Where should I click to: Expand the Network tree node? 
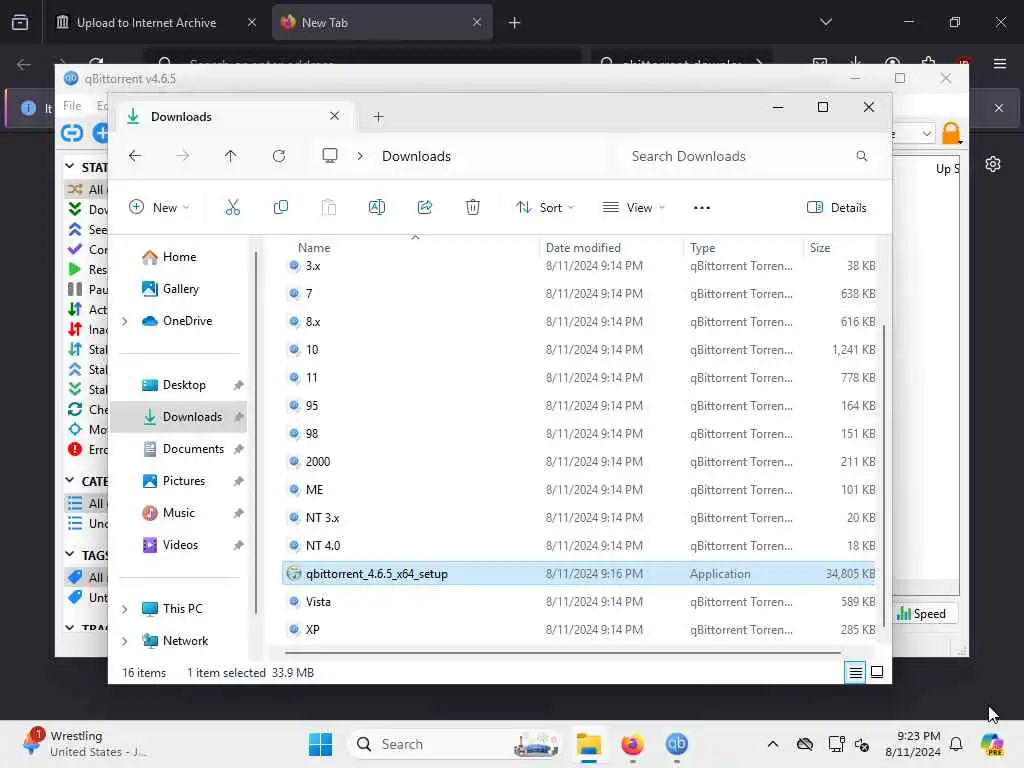click(125, 641)
